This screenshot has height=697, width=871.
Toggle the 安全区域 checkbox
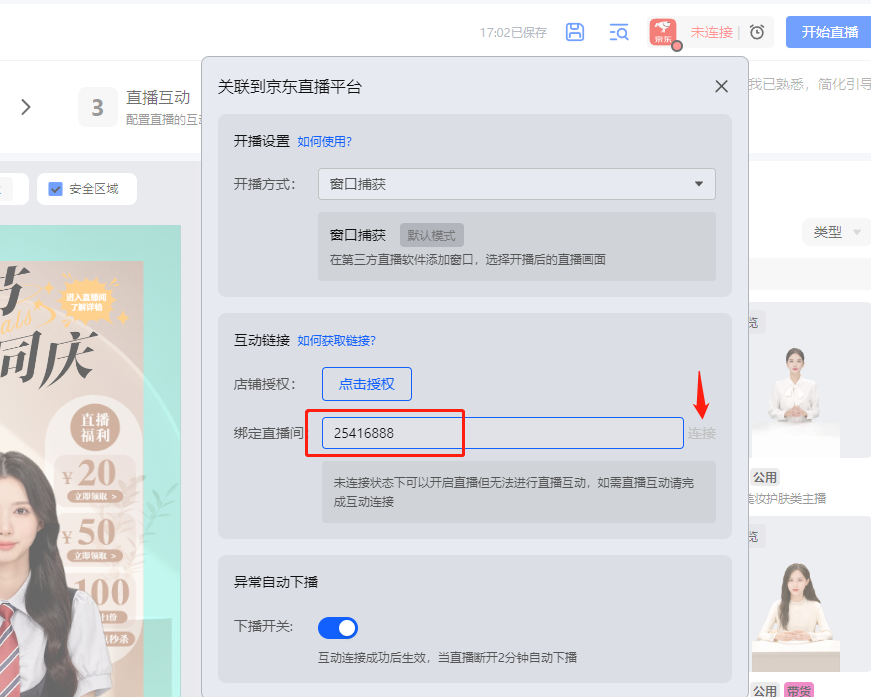point(56,189)
